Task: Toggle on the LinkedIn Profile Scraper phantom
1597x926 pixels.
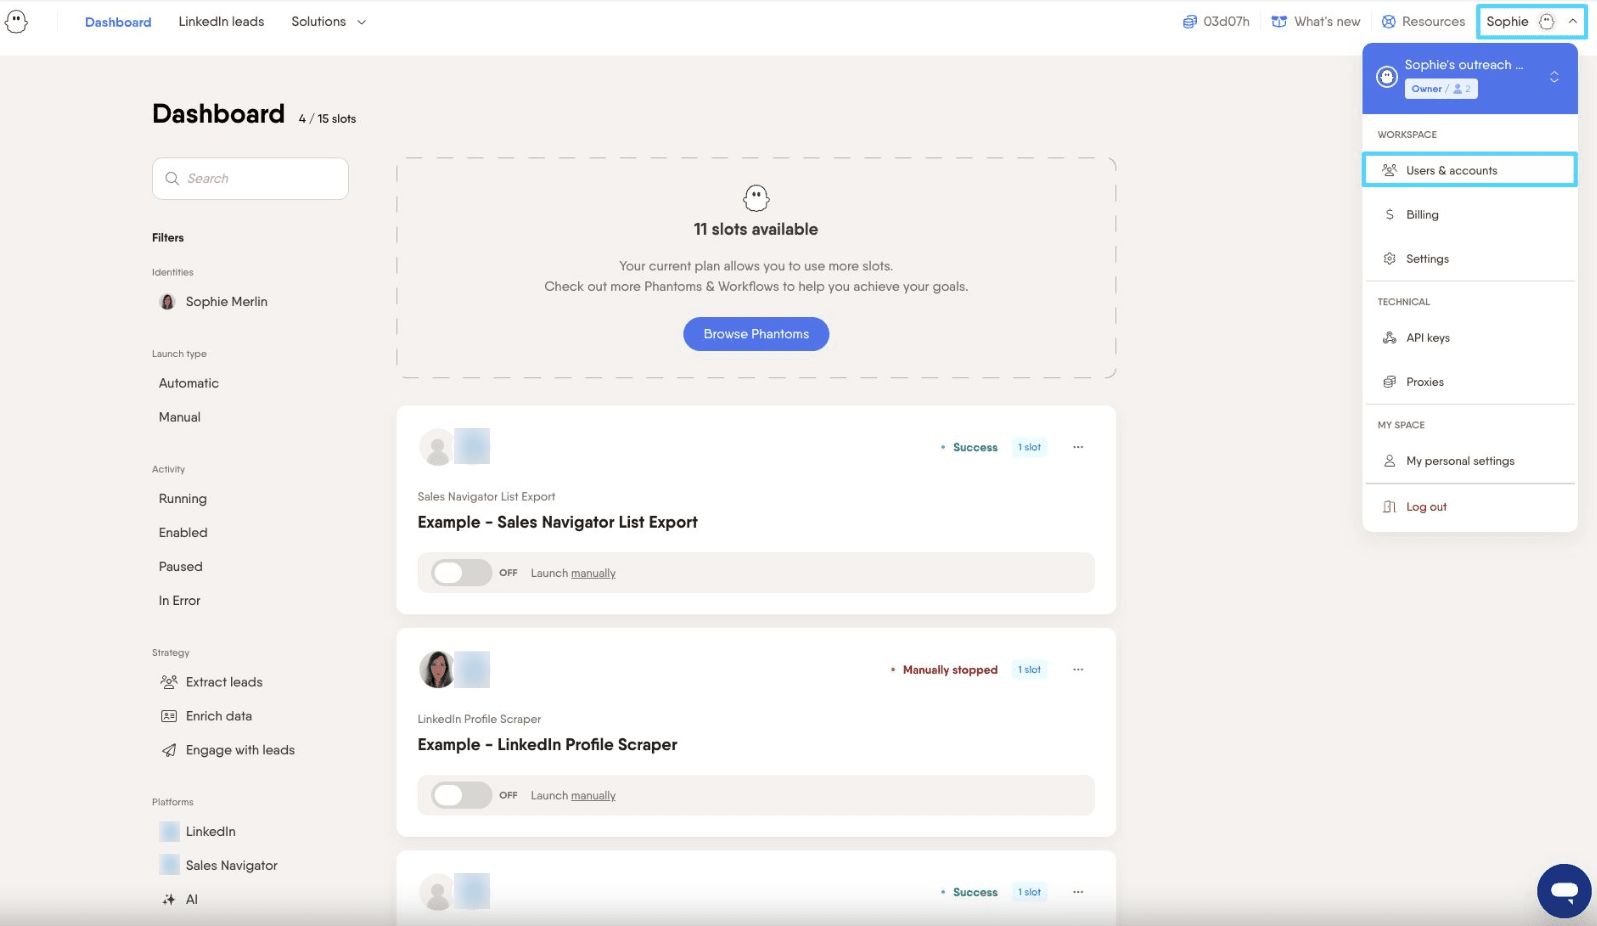Action: [461, 795]
